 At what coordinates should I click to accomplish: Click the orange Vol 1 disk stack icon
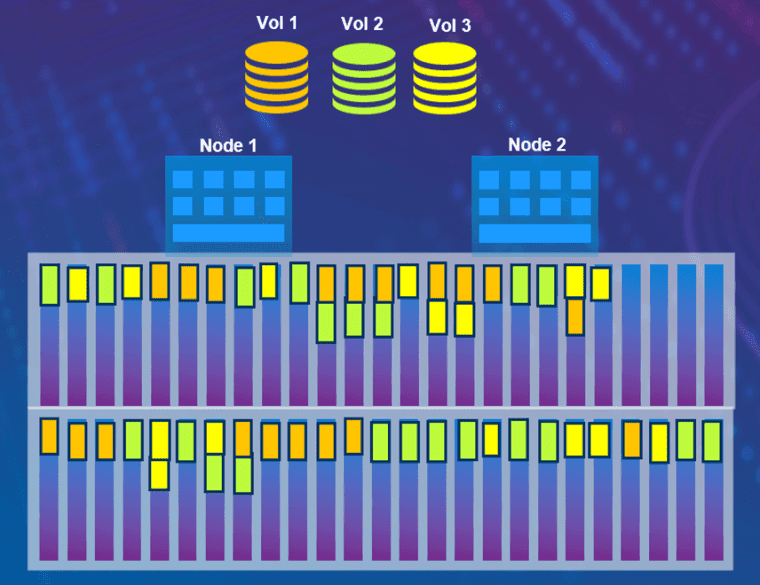tap(276, 78)
